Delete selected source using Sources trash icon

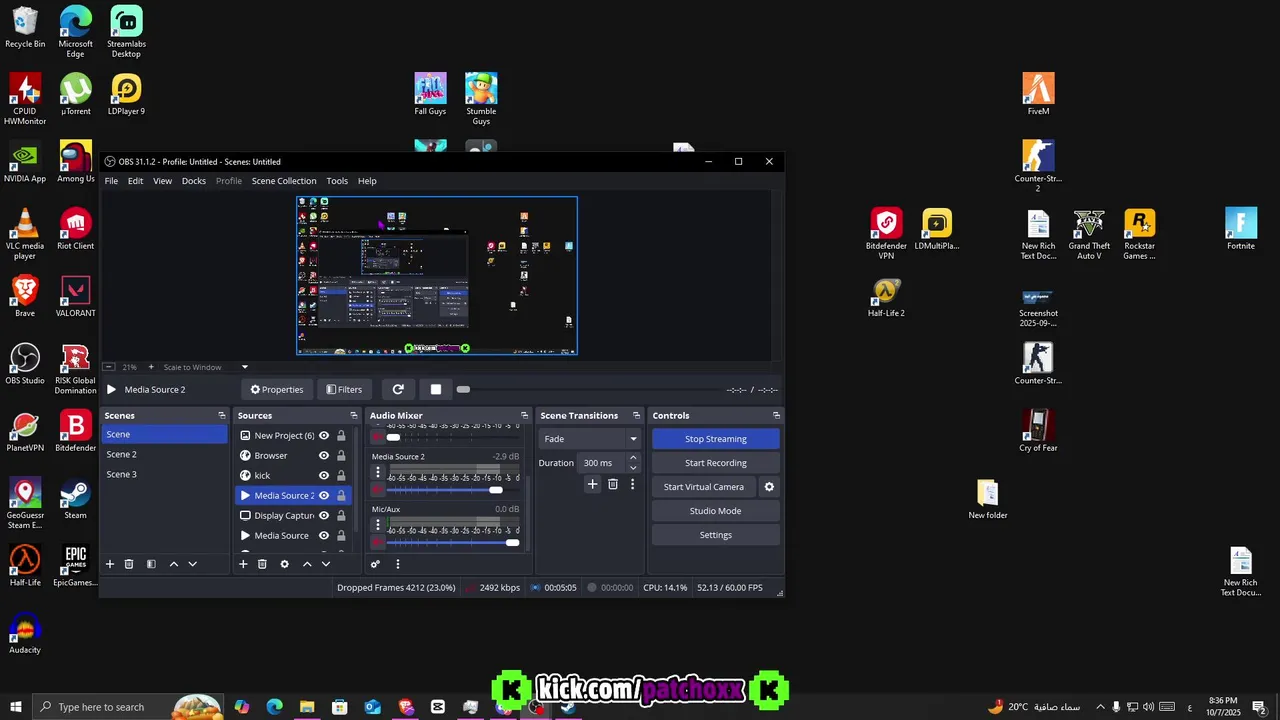[x=262, y=564]
